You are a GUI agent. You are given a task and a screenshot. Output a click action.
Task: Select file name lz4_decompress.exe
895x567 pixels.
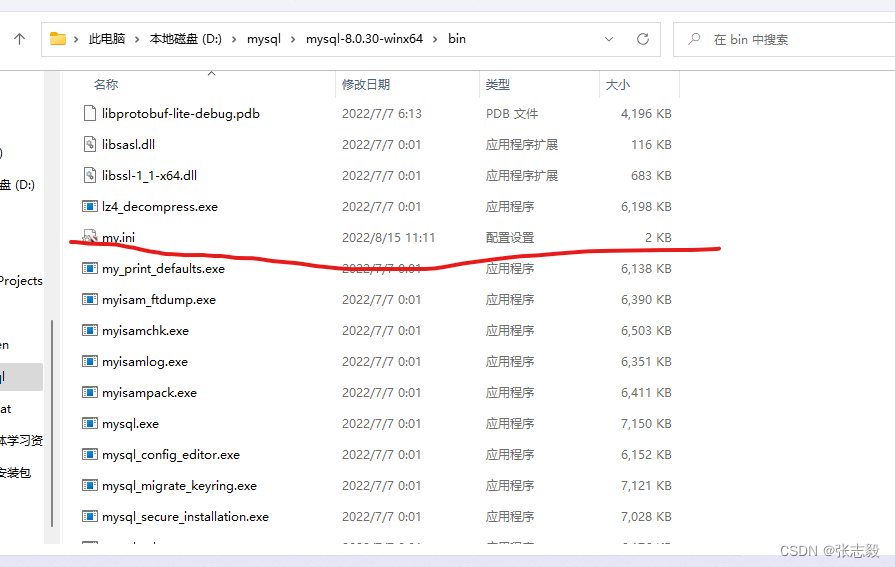tap(160, 207)
